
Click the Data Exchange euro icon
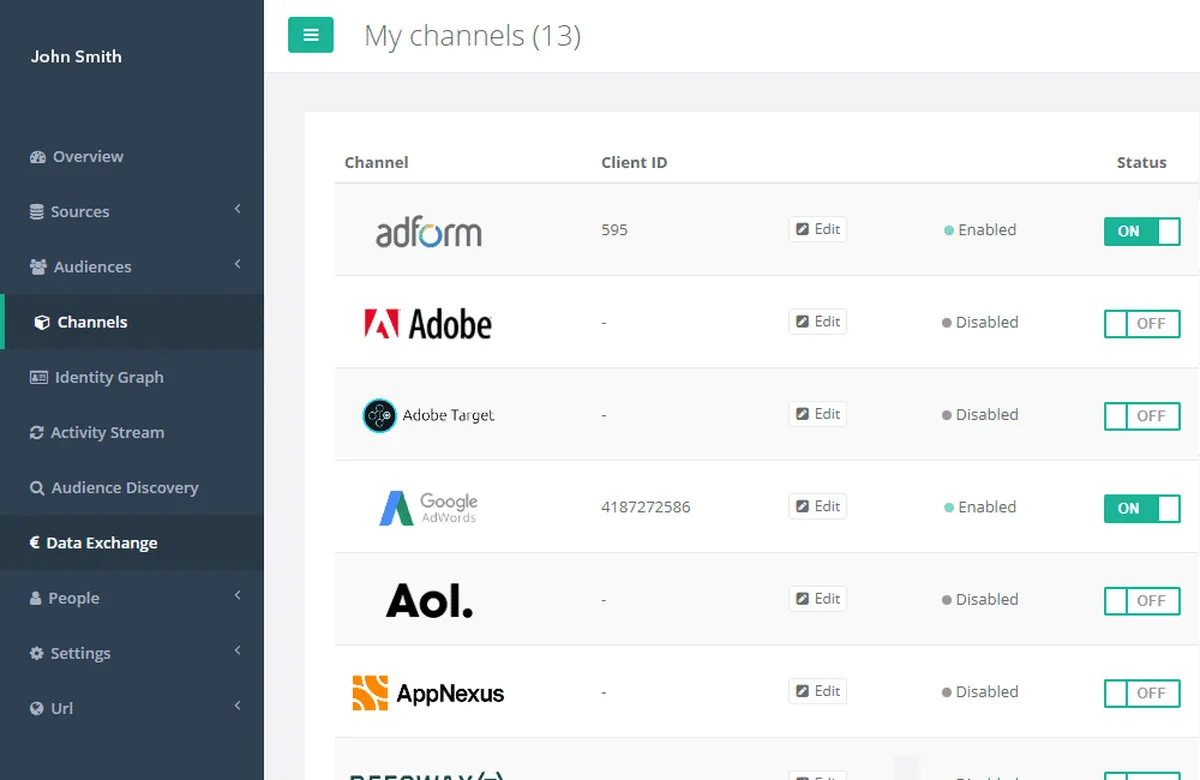click(35, 542)
